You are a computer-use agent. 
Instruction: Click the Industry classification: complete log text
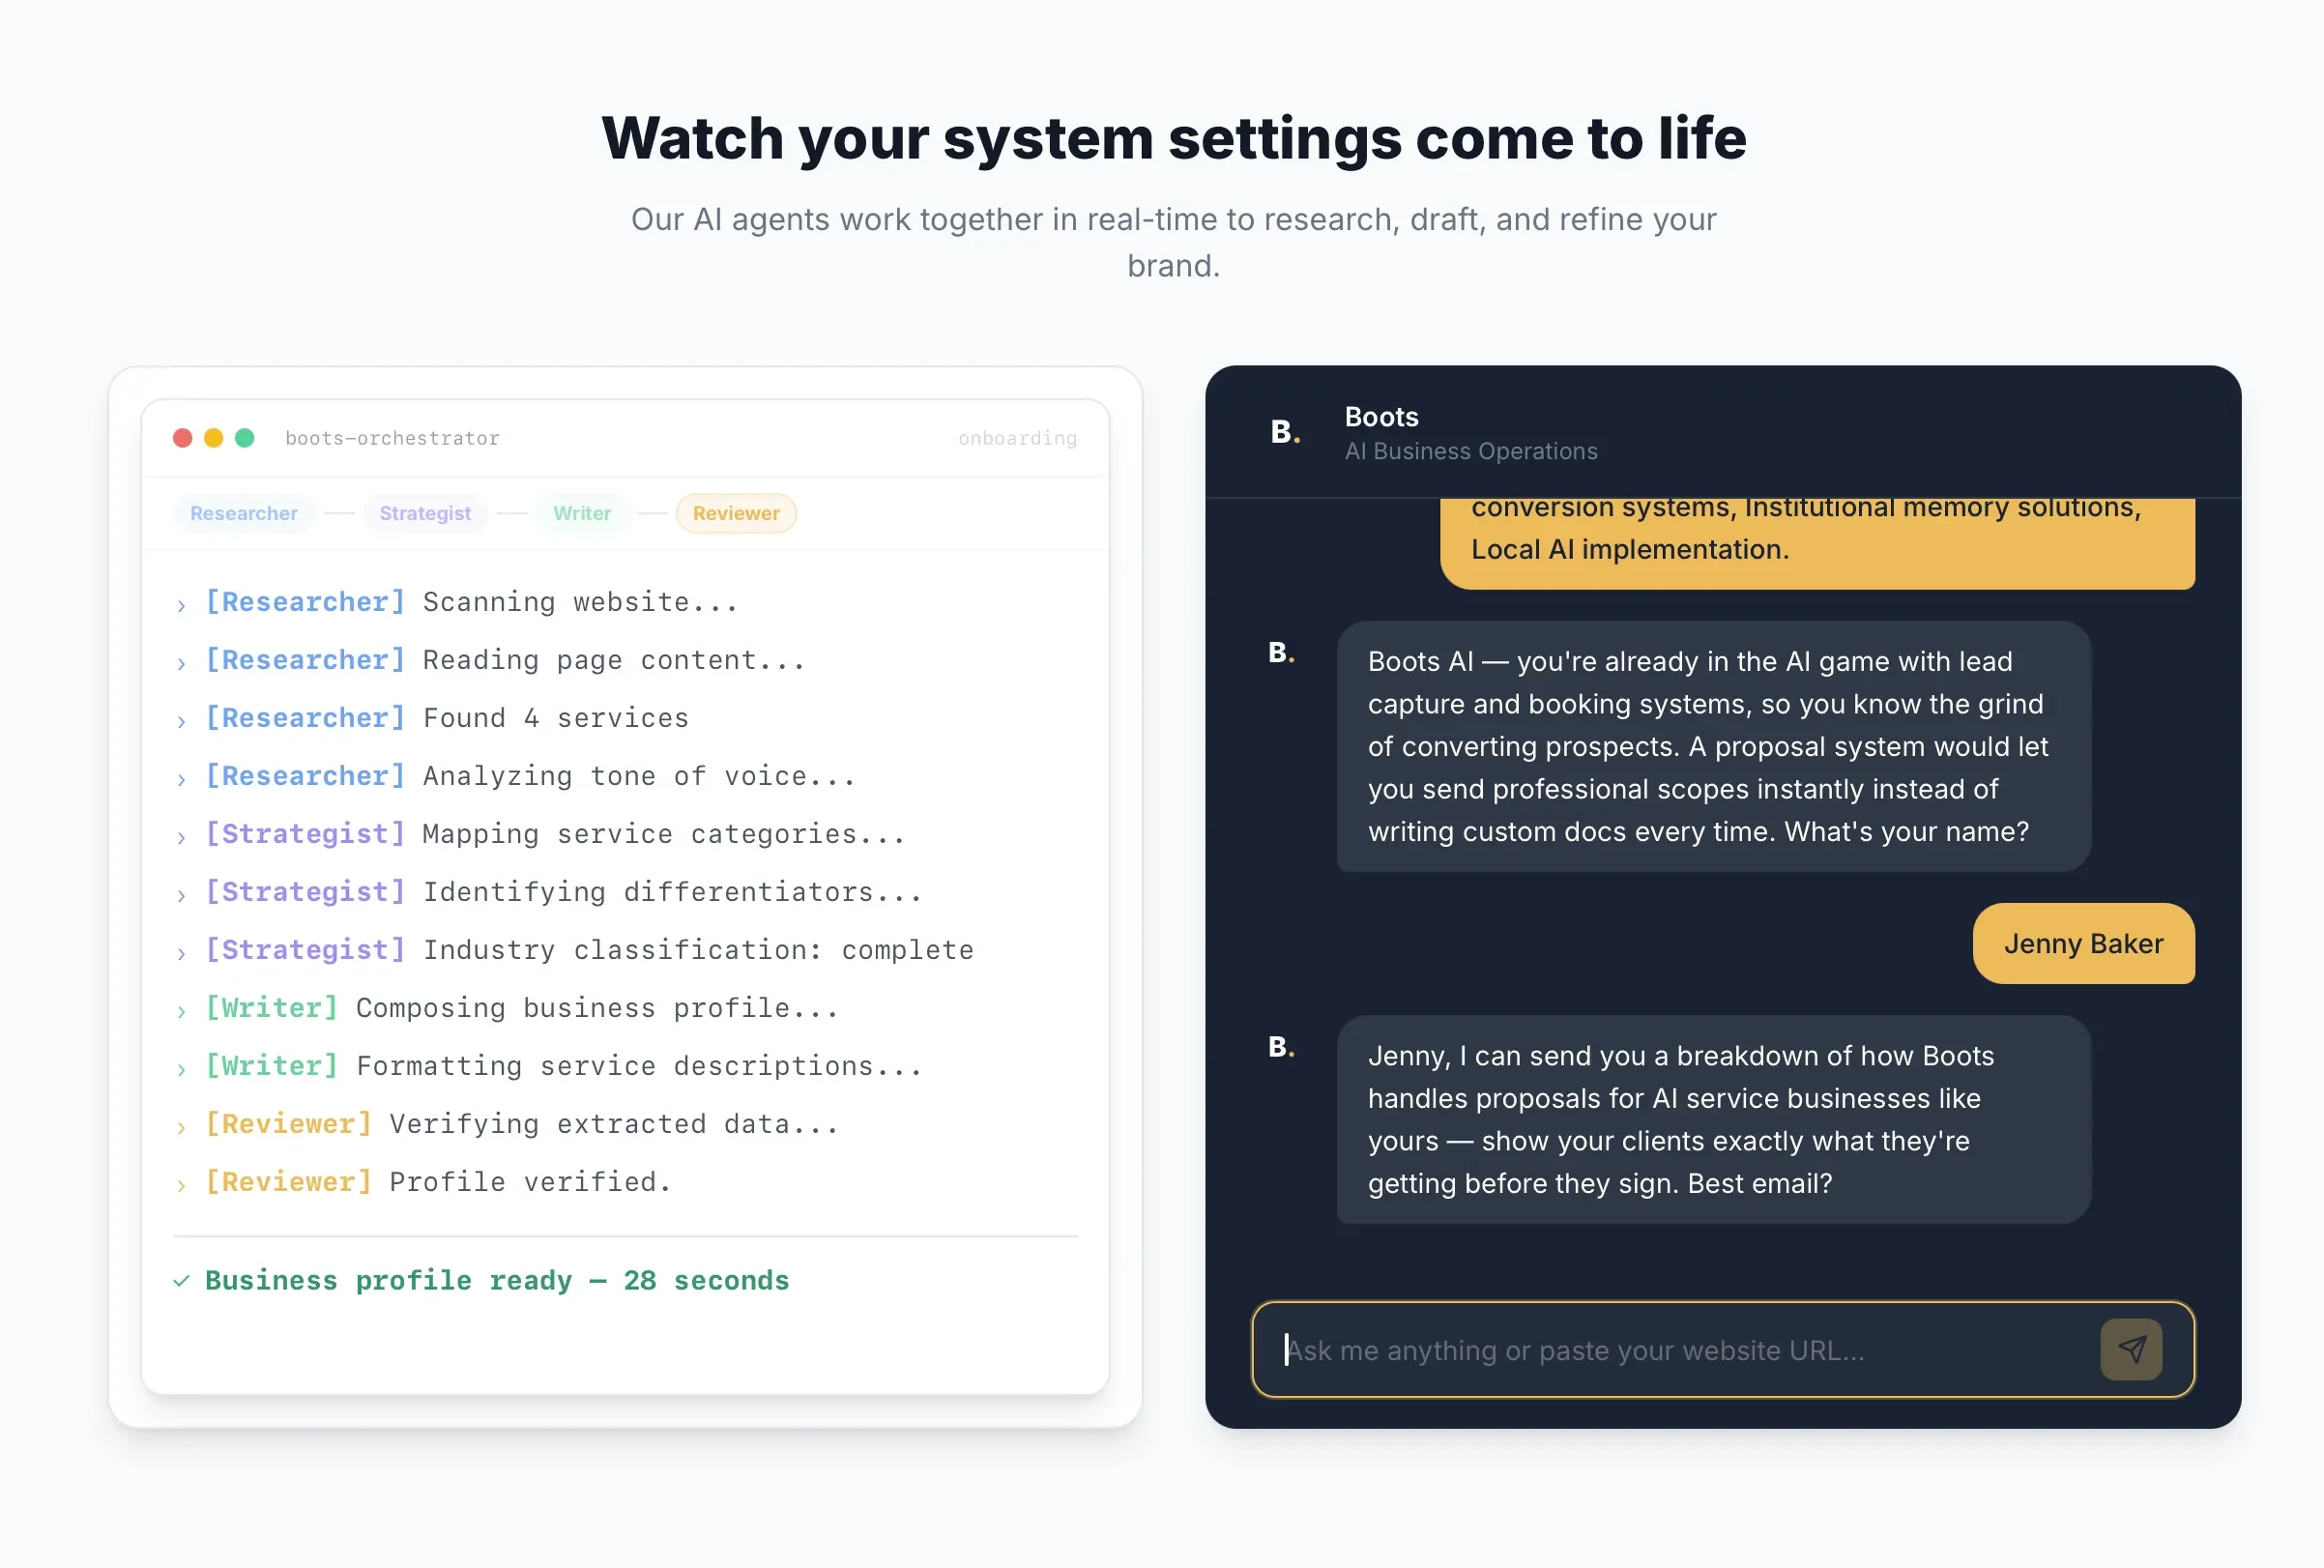pos(698,950)
